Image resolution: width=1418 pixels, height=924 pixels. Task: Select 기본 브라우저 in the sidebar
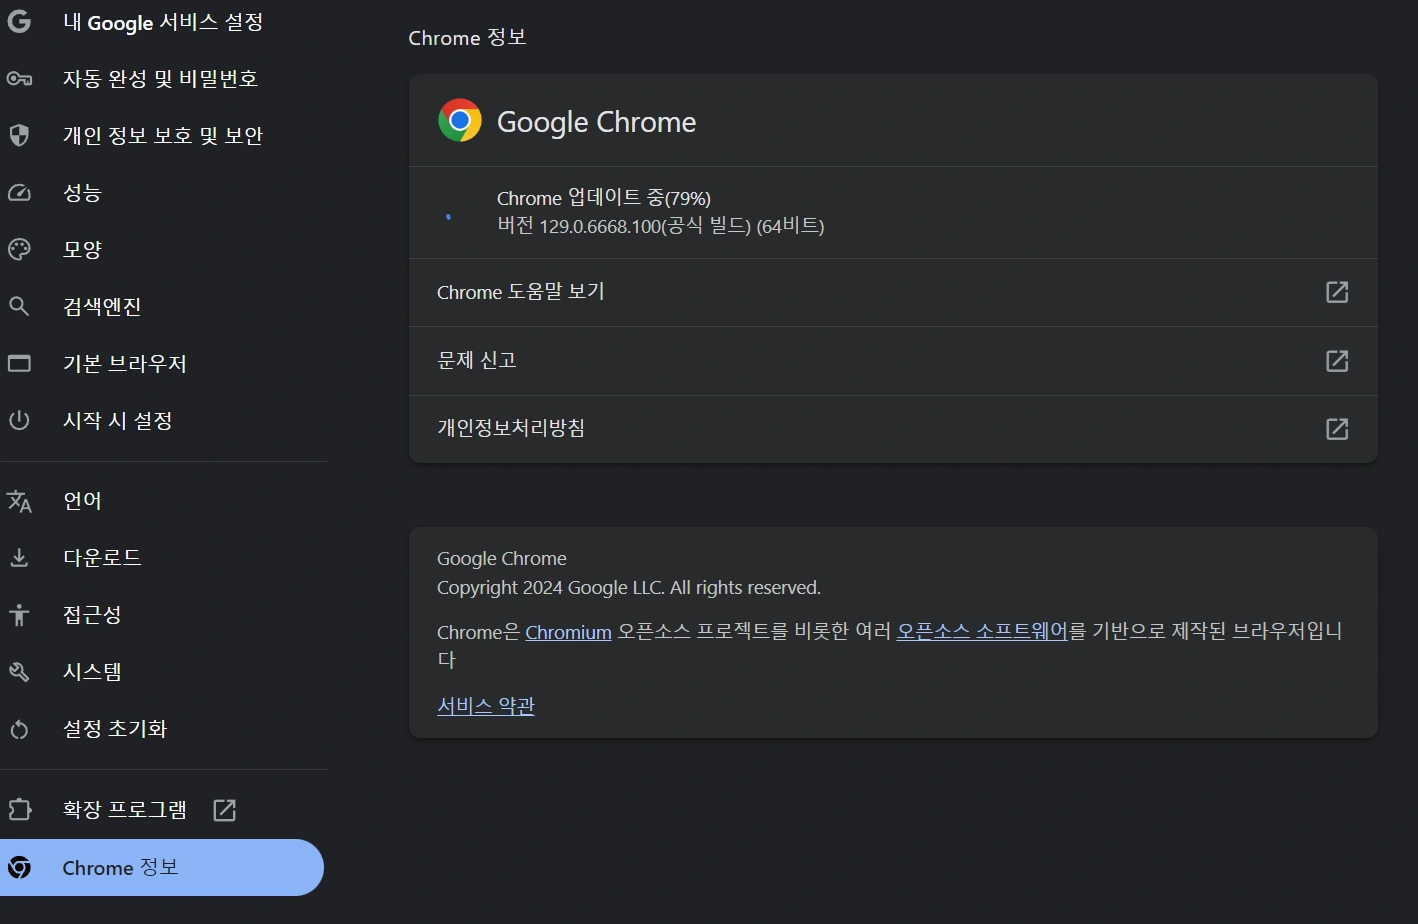point(124,364)
